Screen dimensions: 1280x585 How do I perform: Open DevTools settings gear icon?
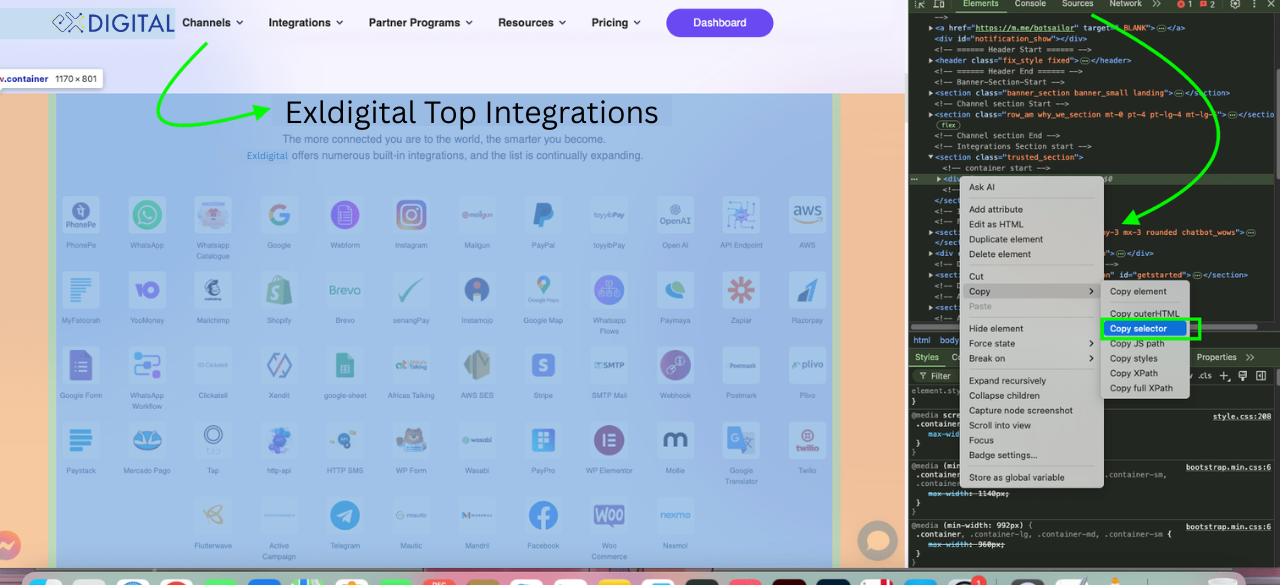pyautogui.click(x=1235, y=5)
